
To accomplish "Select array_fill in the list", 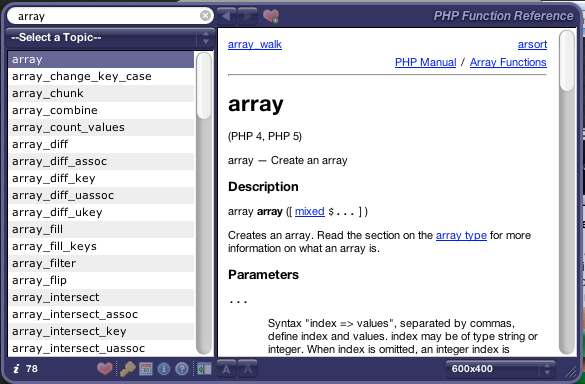I will 101,229.
